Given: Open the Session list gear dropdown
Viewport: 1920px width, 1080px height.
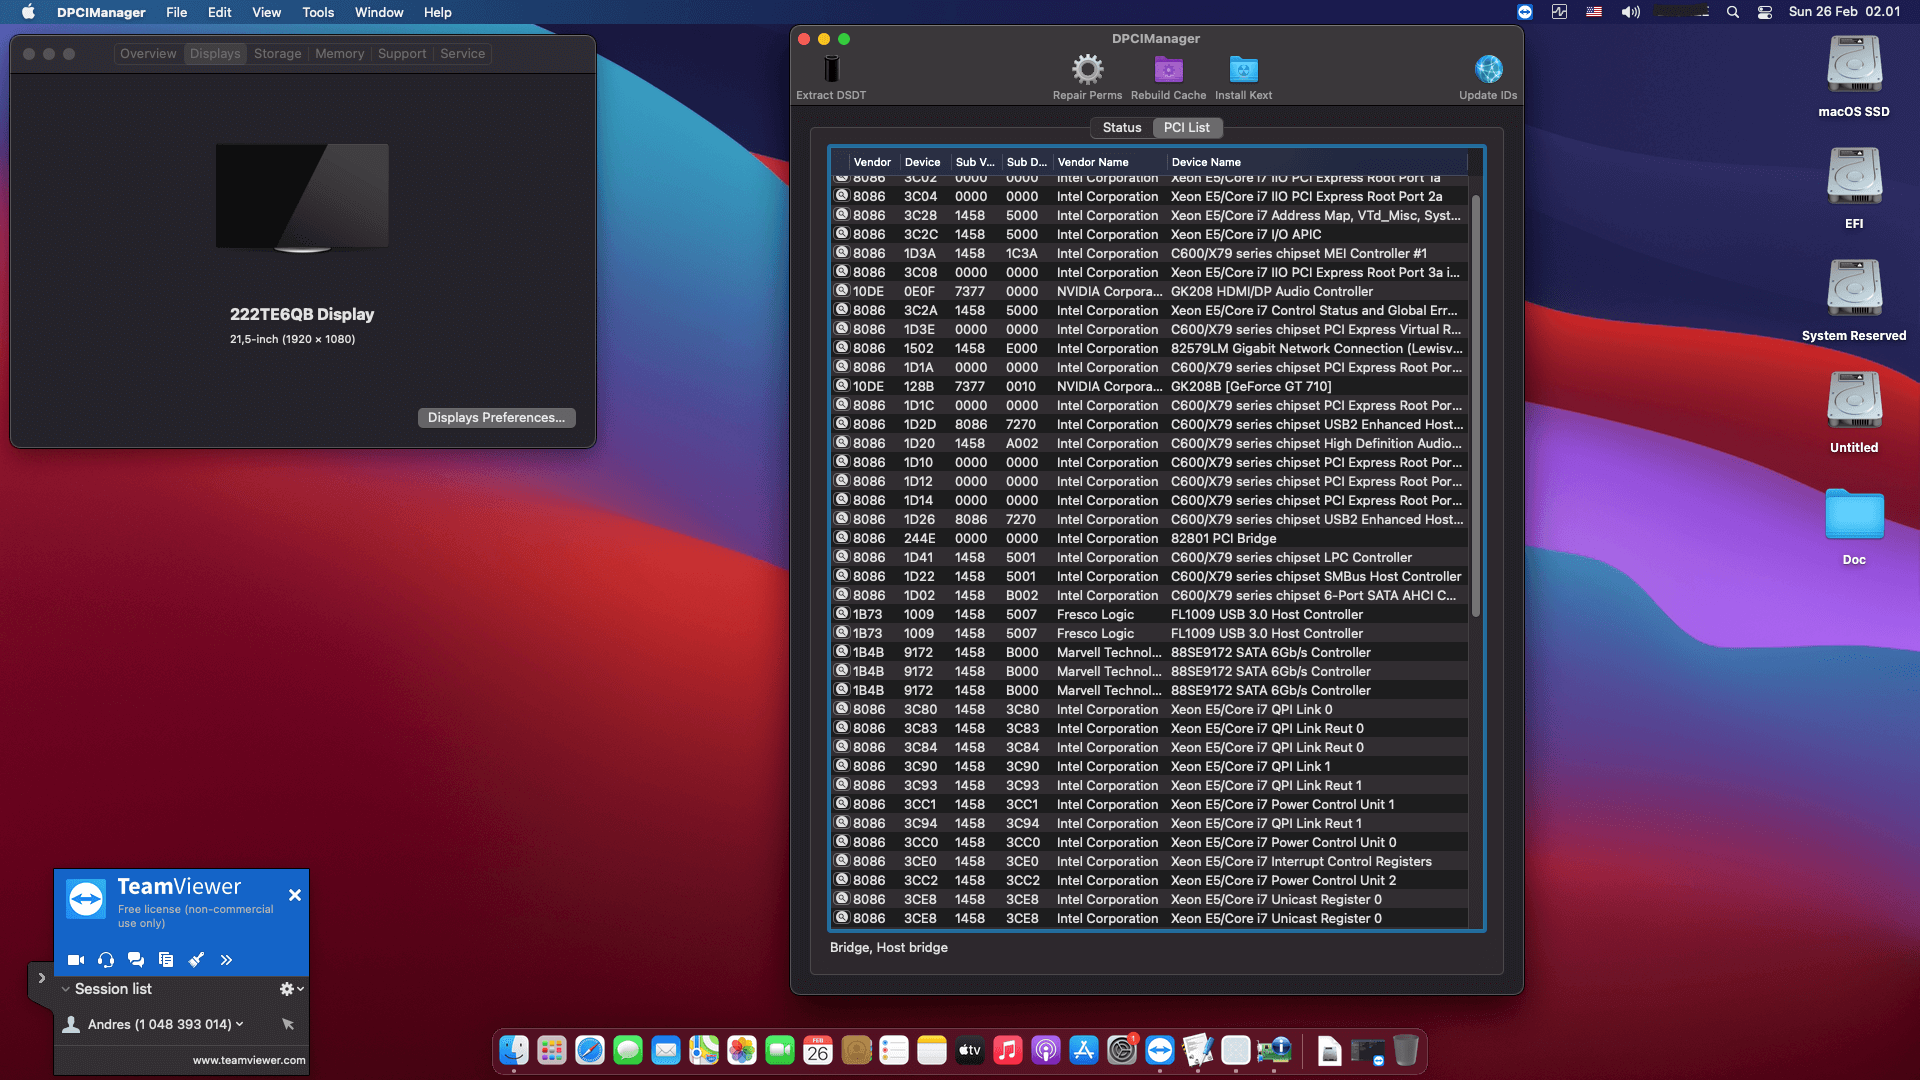Looking at the screenshot, I should [290, 989].
